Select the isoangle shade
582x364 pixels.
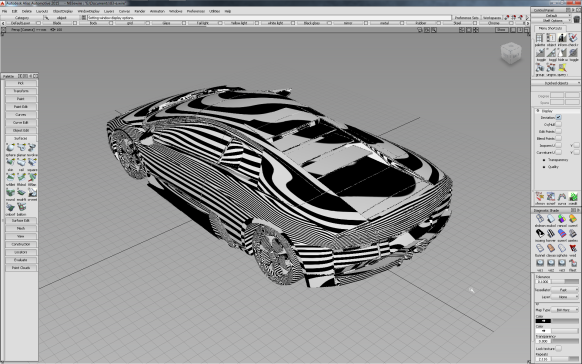coord(540,234)
